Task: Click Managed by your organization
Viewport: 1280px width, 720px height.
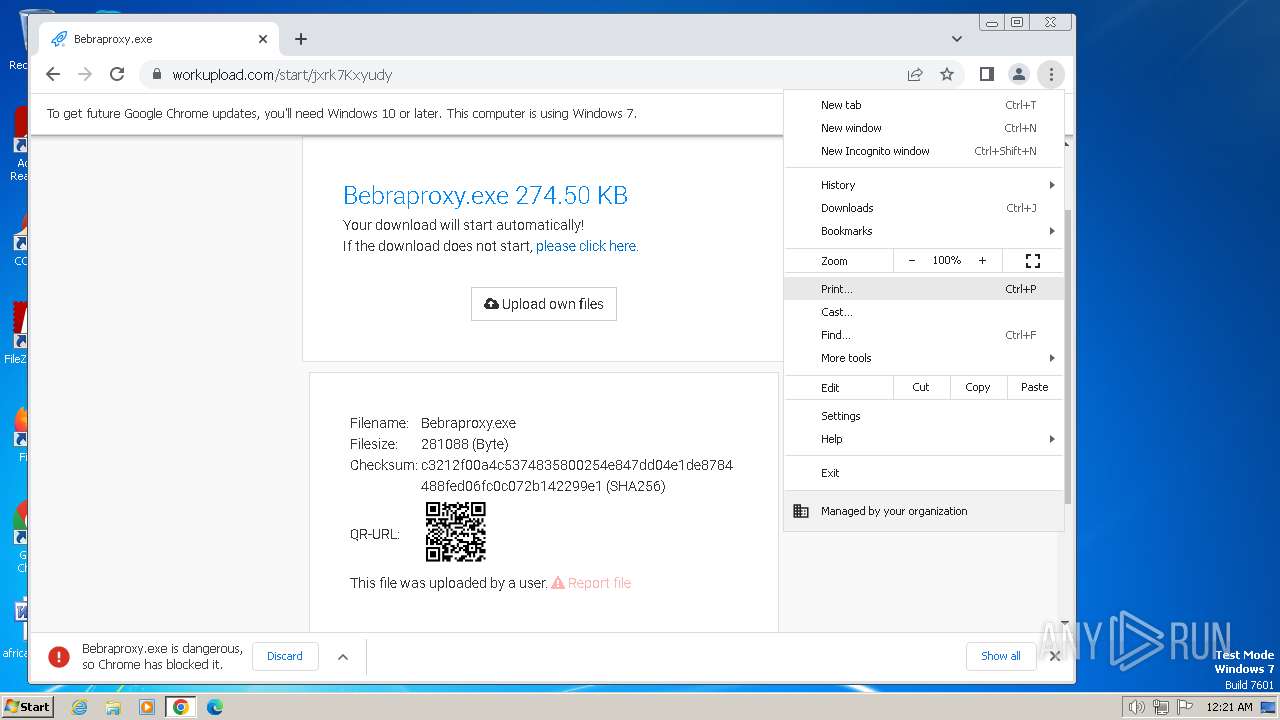Action: click(924, 511)
